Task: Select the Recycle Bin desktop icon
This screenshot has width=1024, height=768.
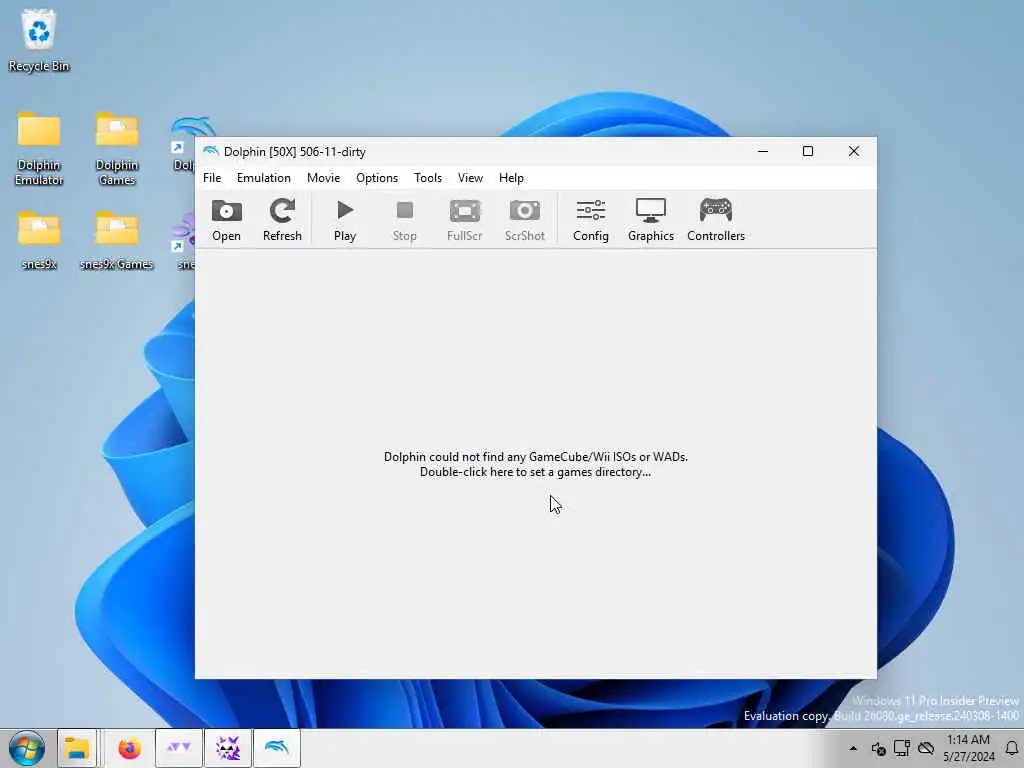Action: 39,40
